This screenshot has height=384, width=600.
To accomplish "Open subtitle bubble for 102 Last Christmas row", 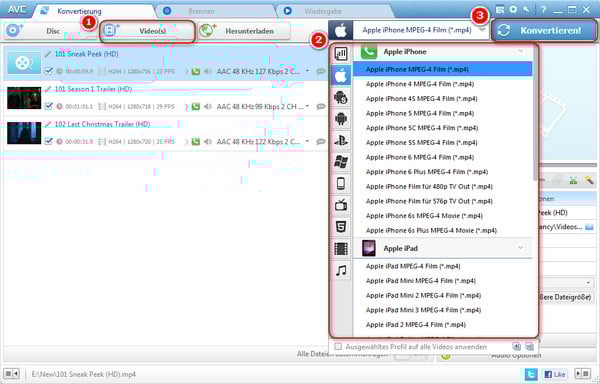I will pyautogui.click(x=321, y=142).
